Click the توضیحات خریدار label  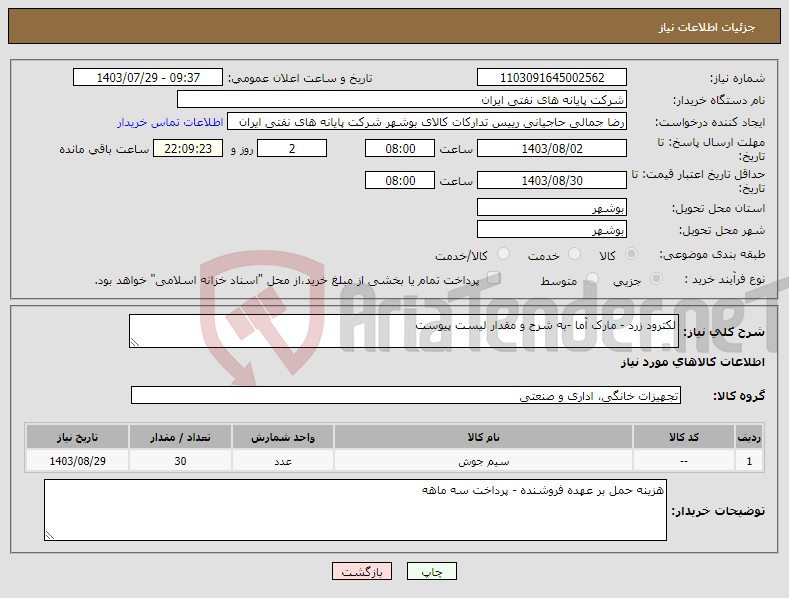click(718, 511)
